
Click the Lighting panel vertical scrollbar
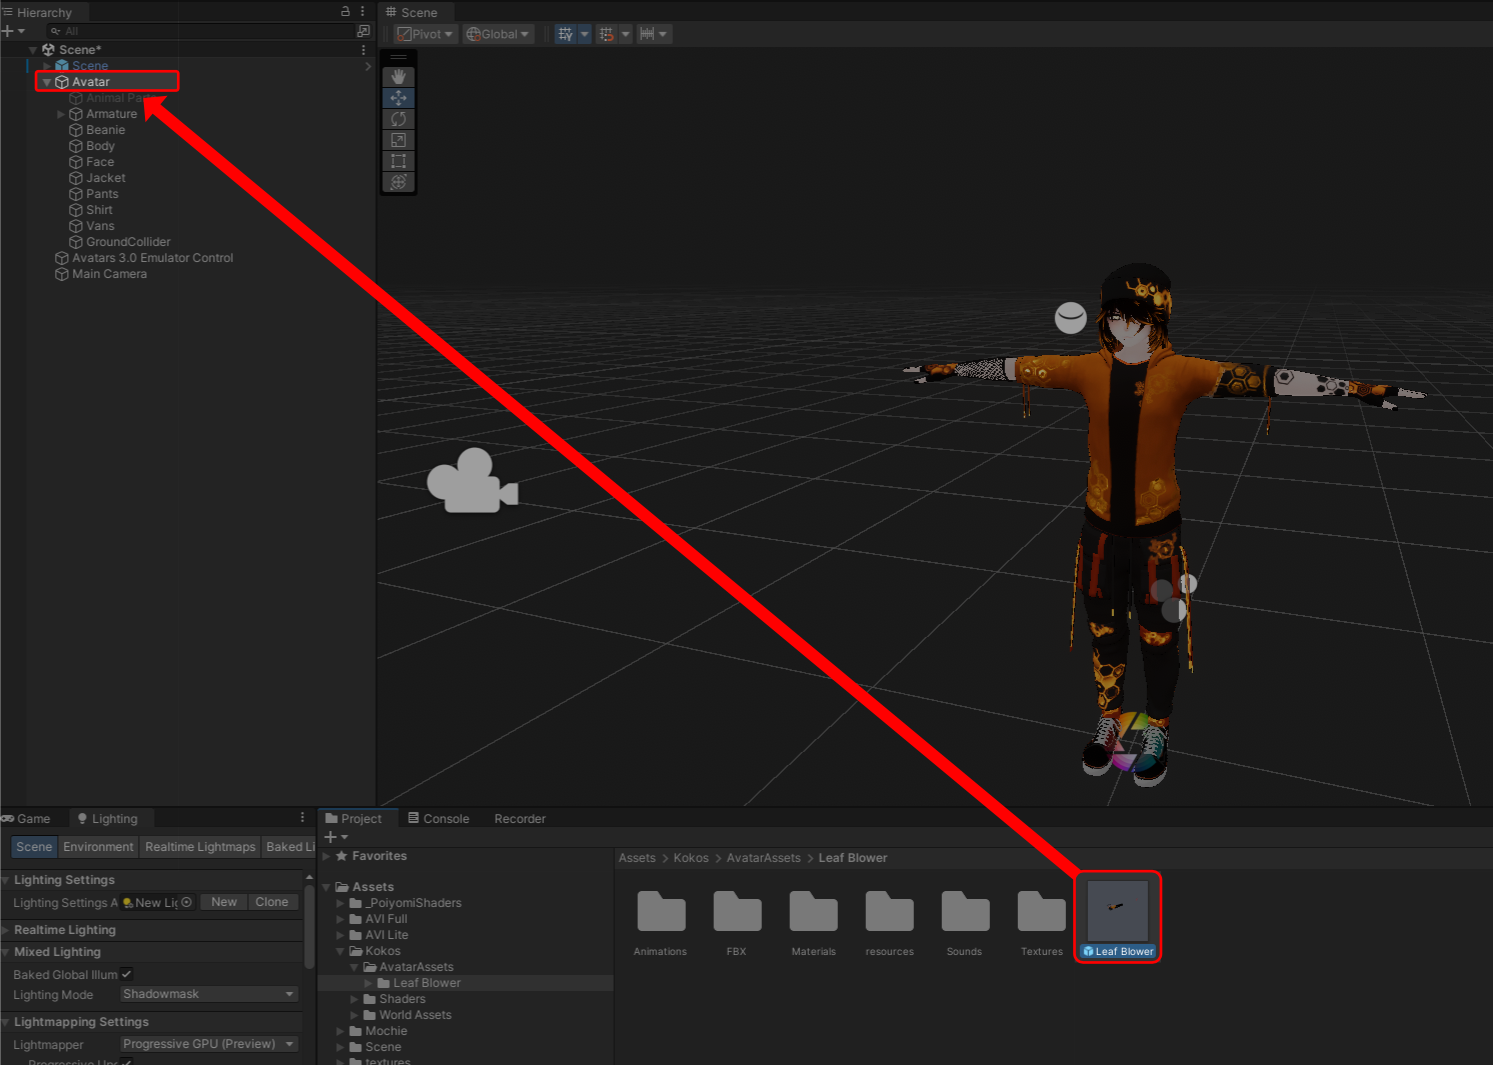point(309,930)
